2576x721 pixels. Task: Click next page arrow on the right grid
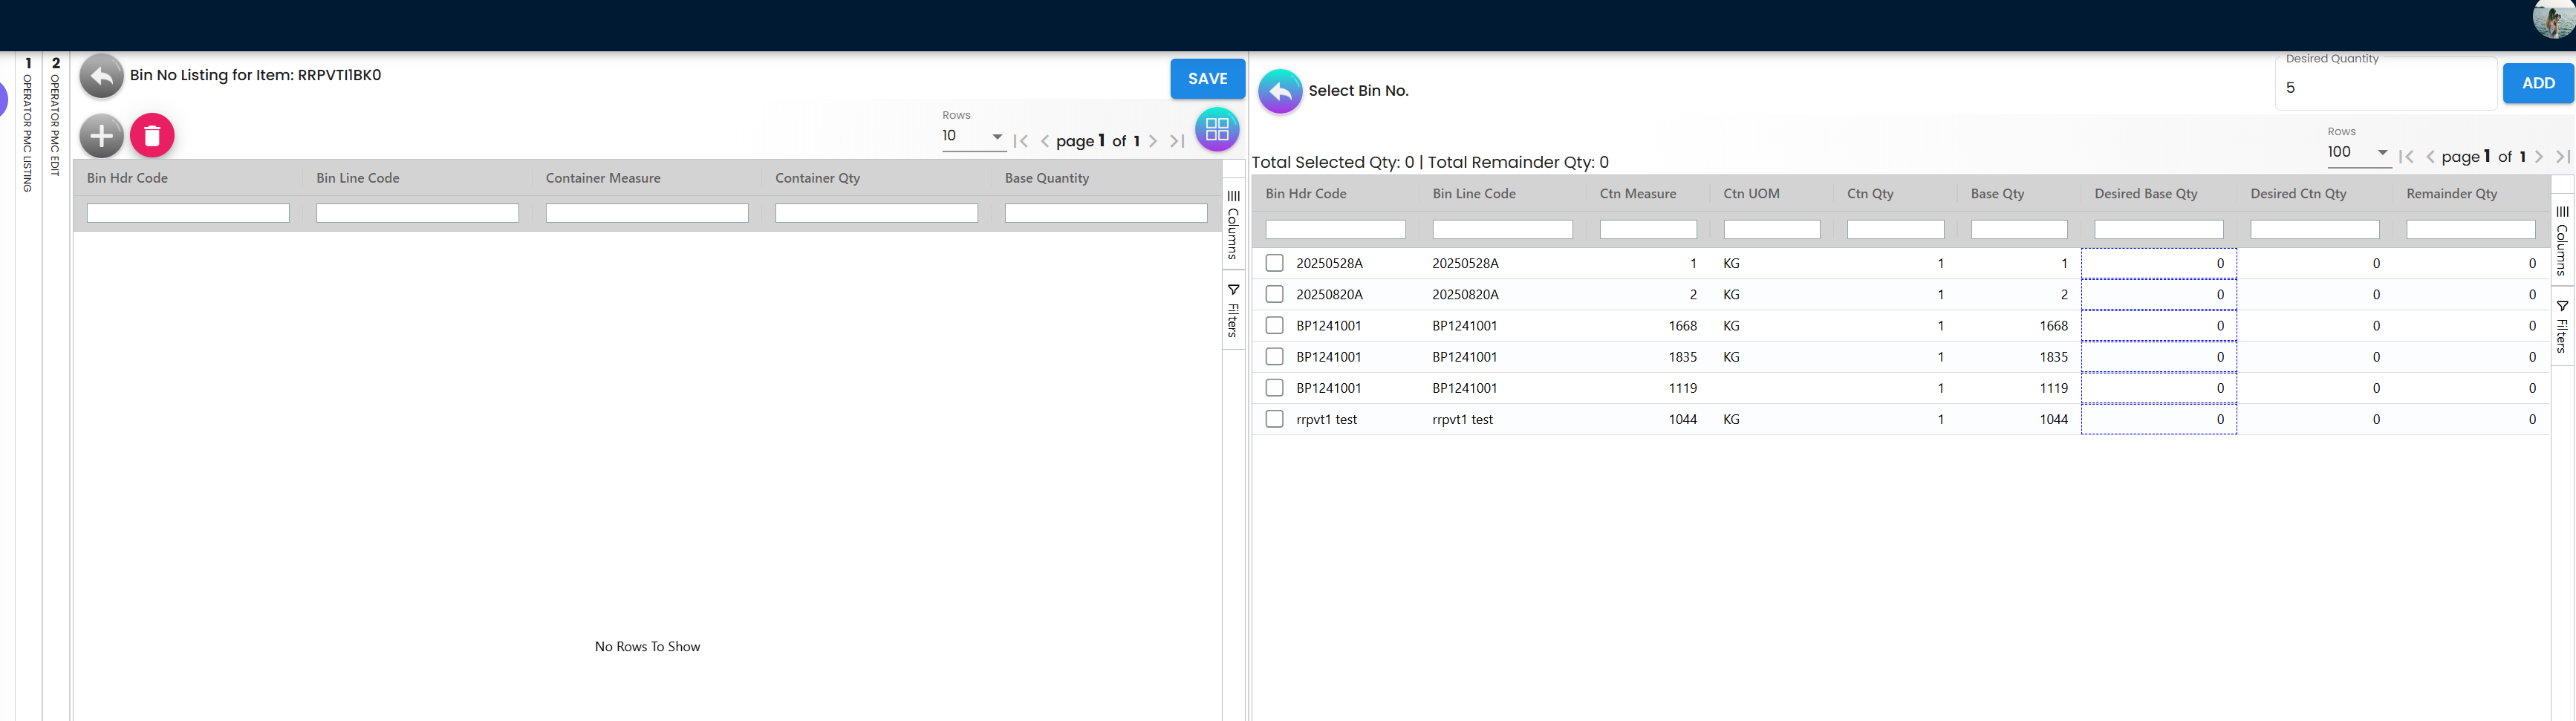pos(2539,156)
